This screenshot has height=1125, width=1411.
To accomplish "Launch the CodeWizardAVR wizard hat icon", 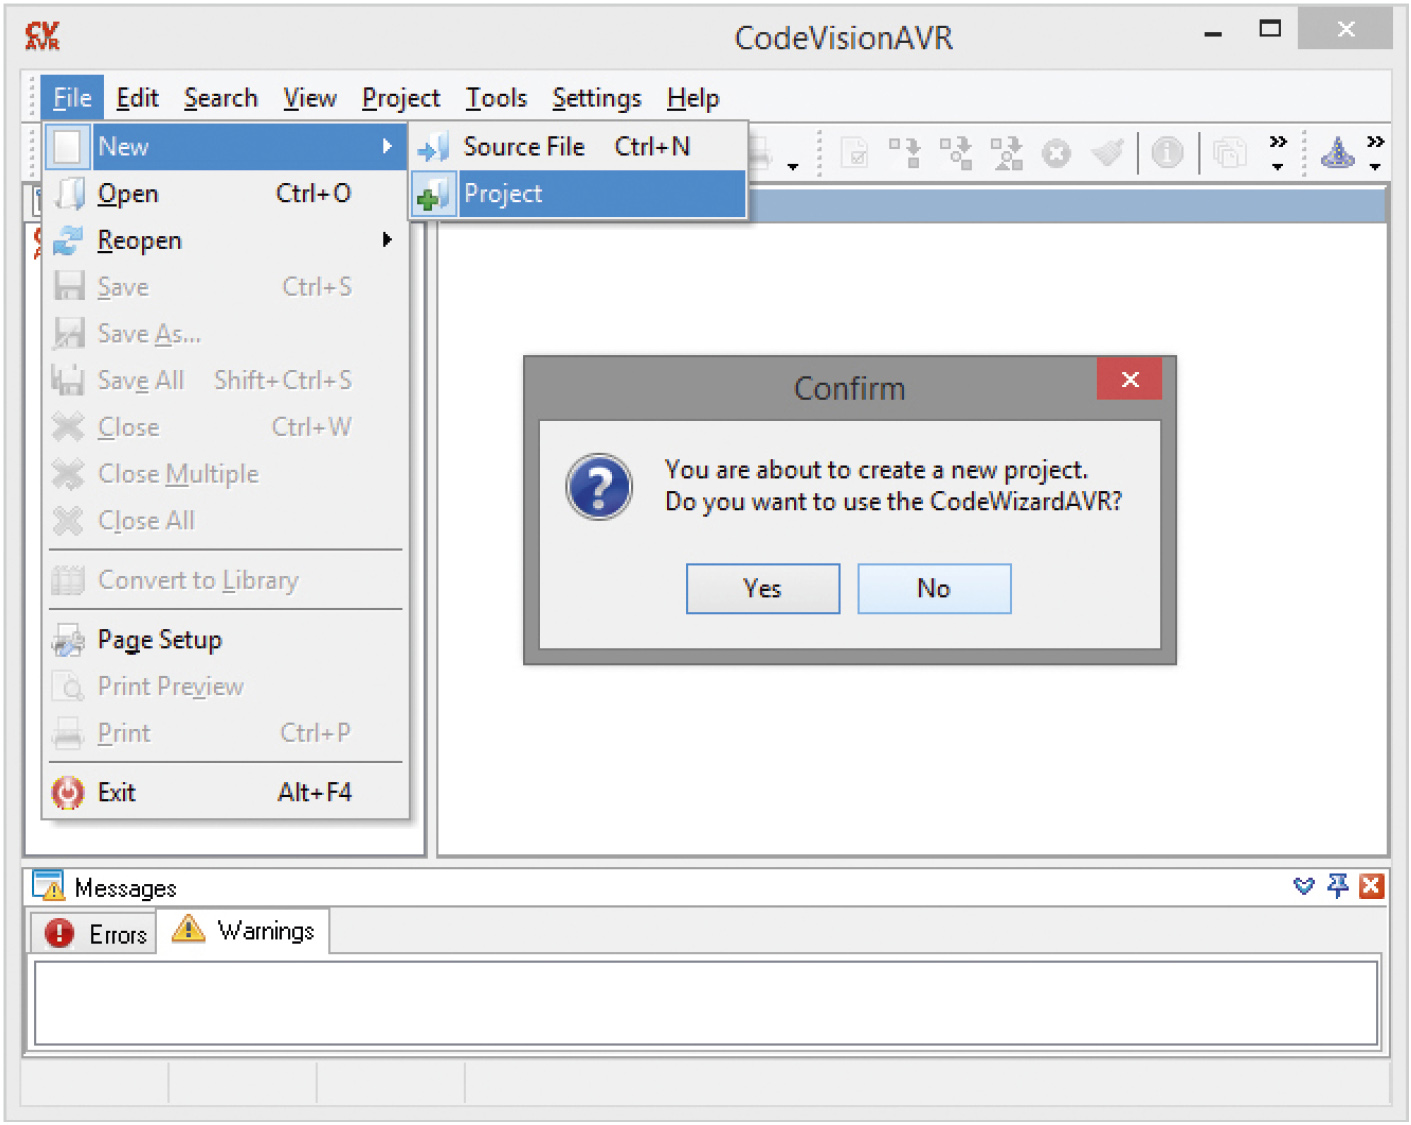I will (x=1337, y=153).
